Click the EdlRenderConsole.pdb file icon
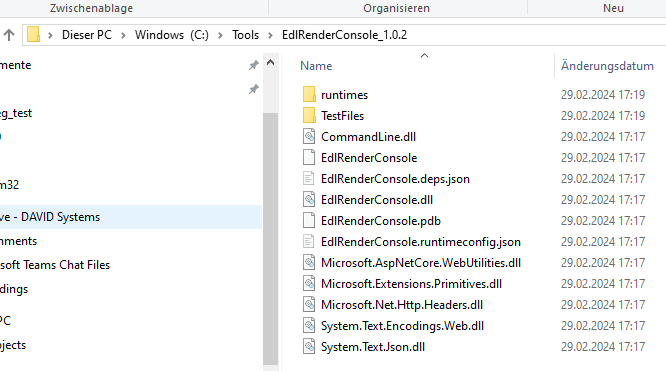666x371 pixels. [x=309, y=221]
